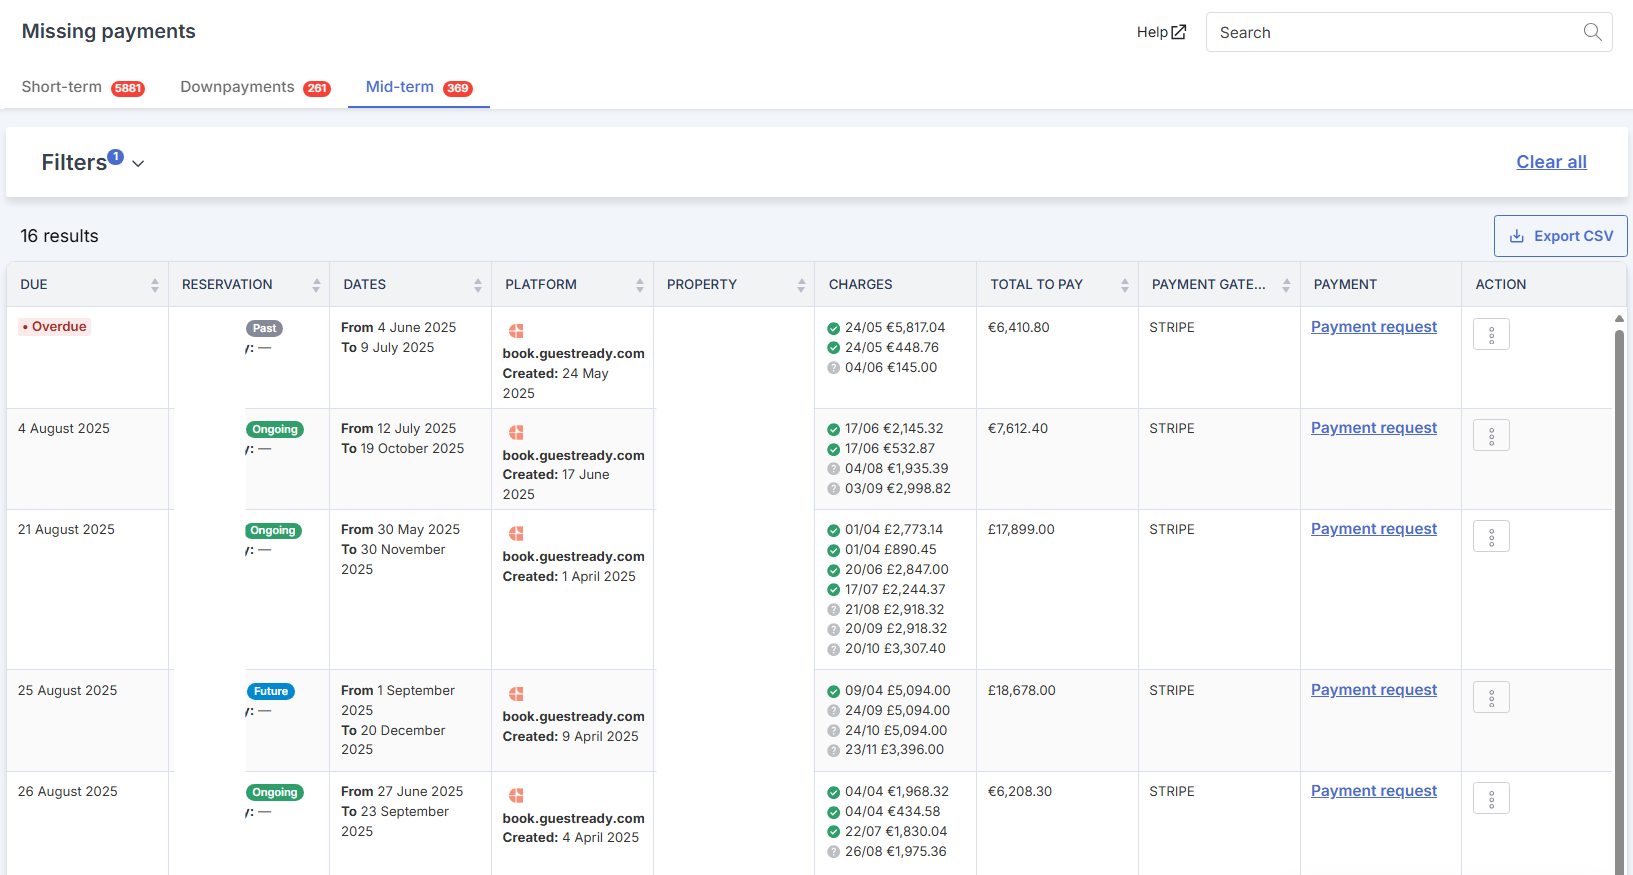Sort table by Due column

[x=154, y=285]
